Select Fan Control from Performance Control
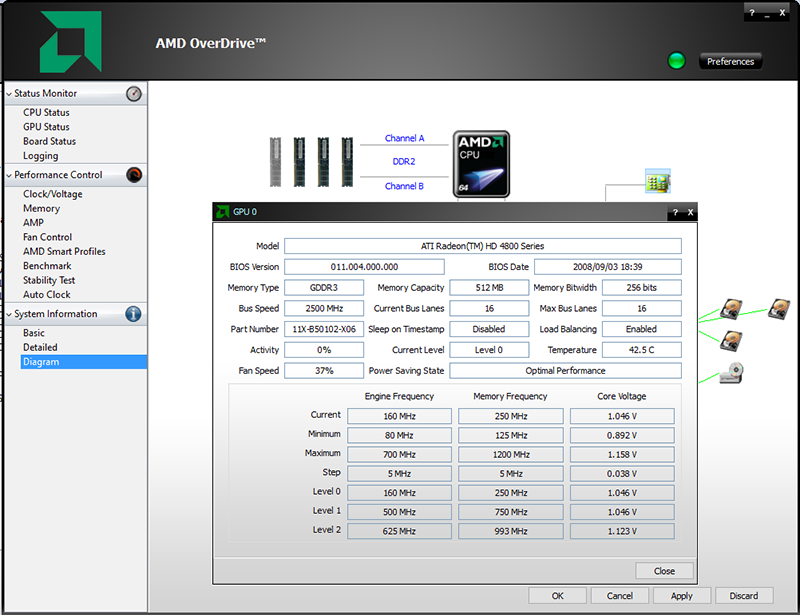The width and height of the screenshot is (800, 615). [x=47, y=237]
